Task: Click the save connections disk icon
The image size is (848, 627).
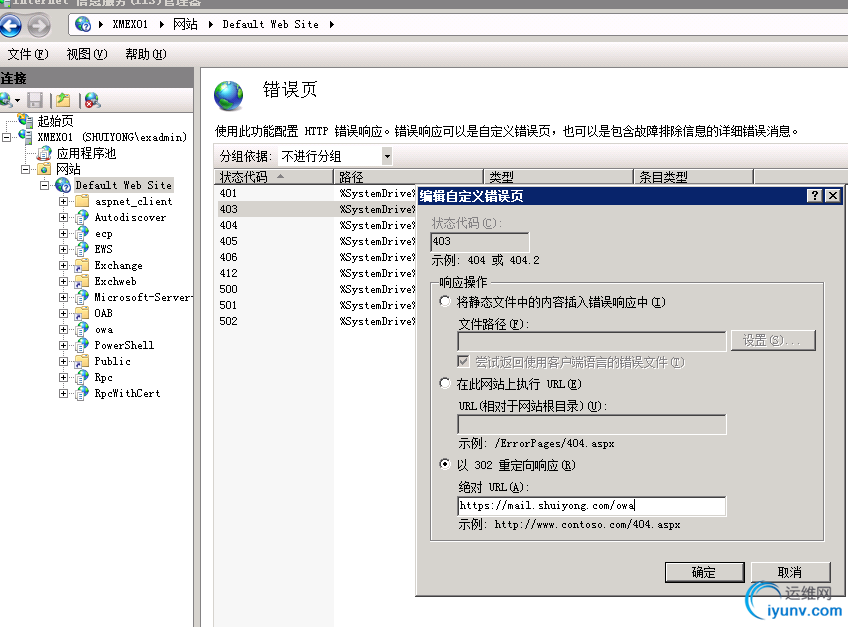Action: (33, 99)
